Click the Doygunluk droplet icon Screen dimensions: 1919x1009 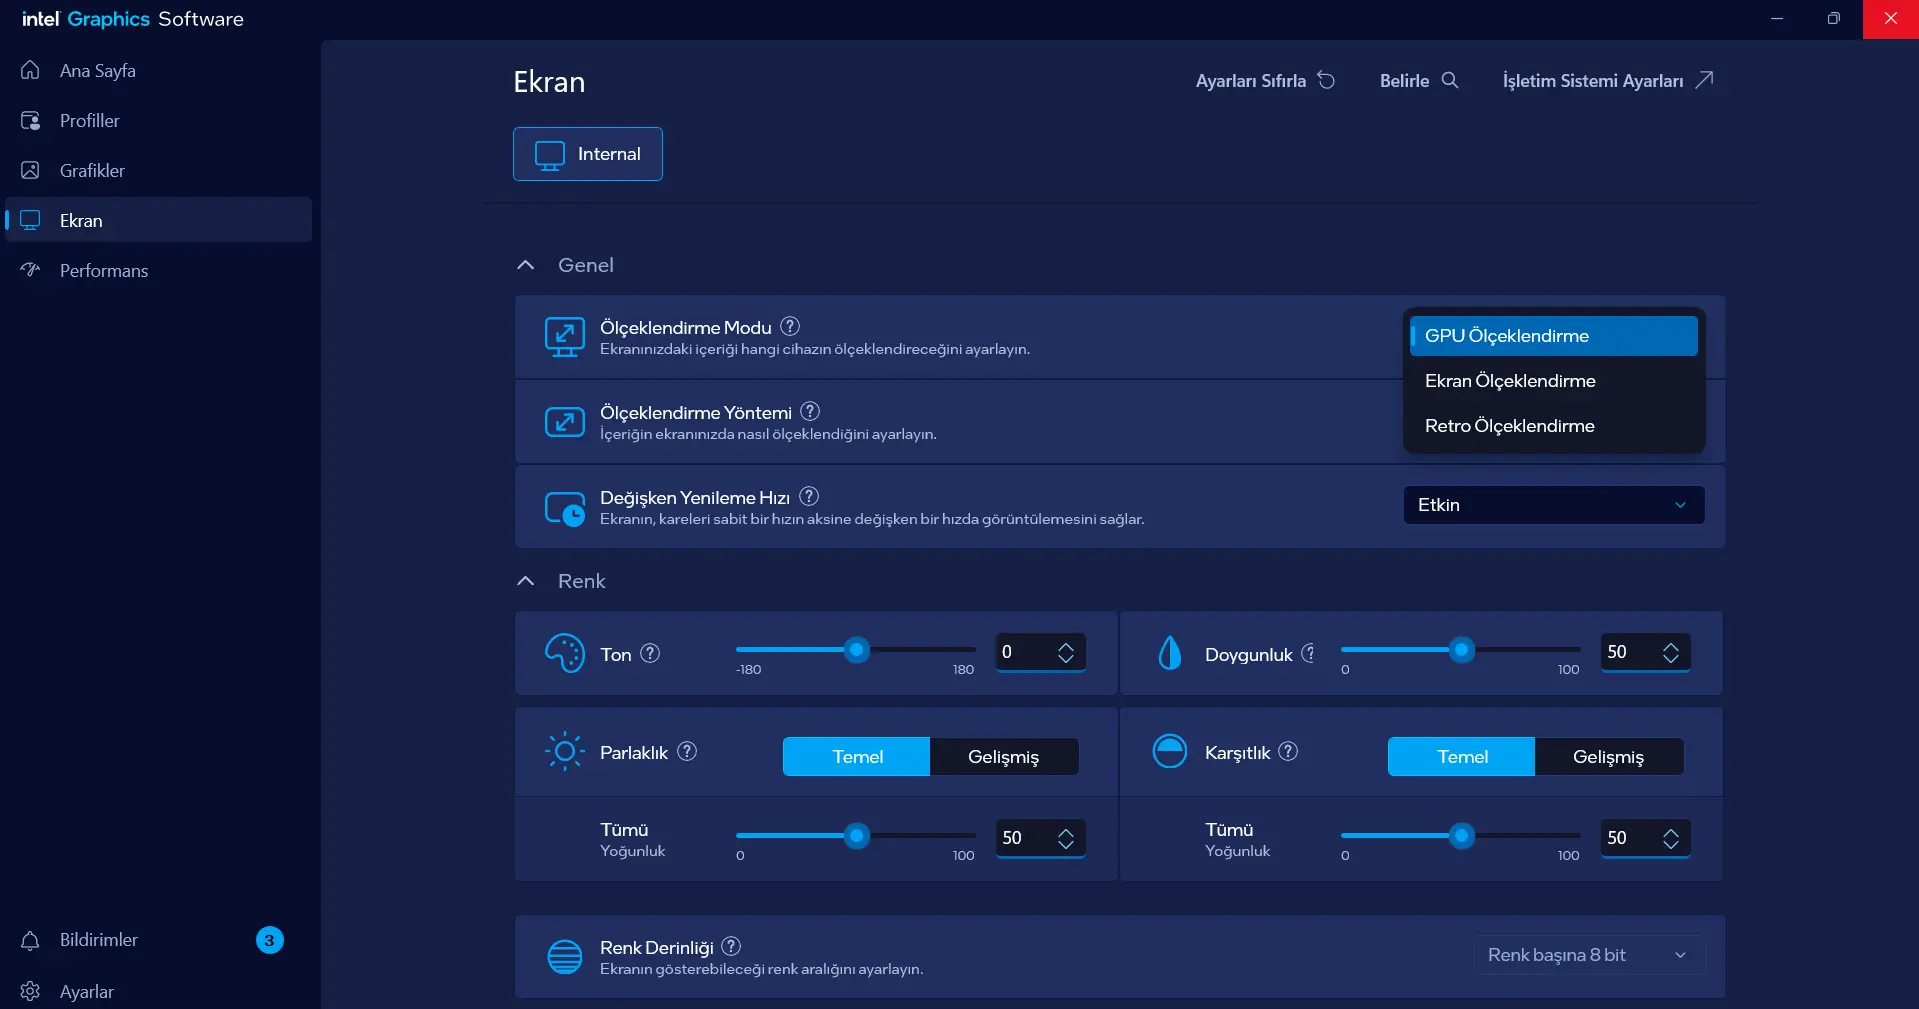[x=1169, y=653]
